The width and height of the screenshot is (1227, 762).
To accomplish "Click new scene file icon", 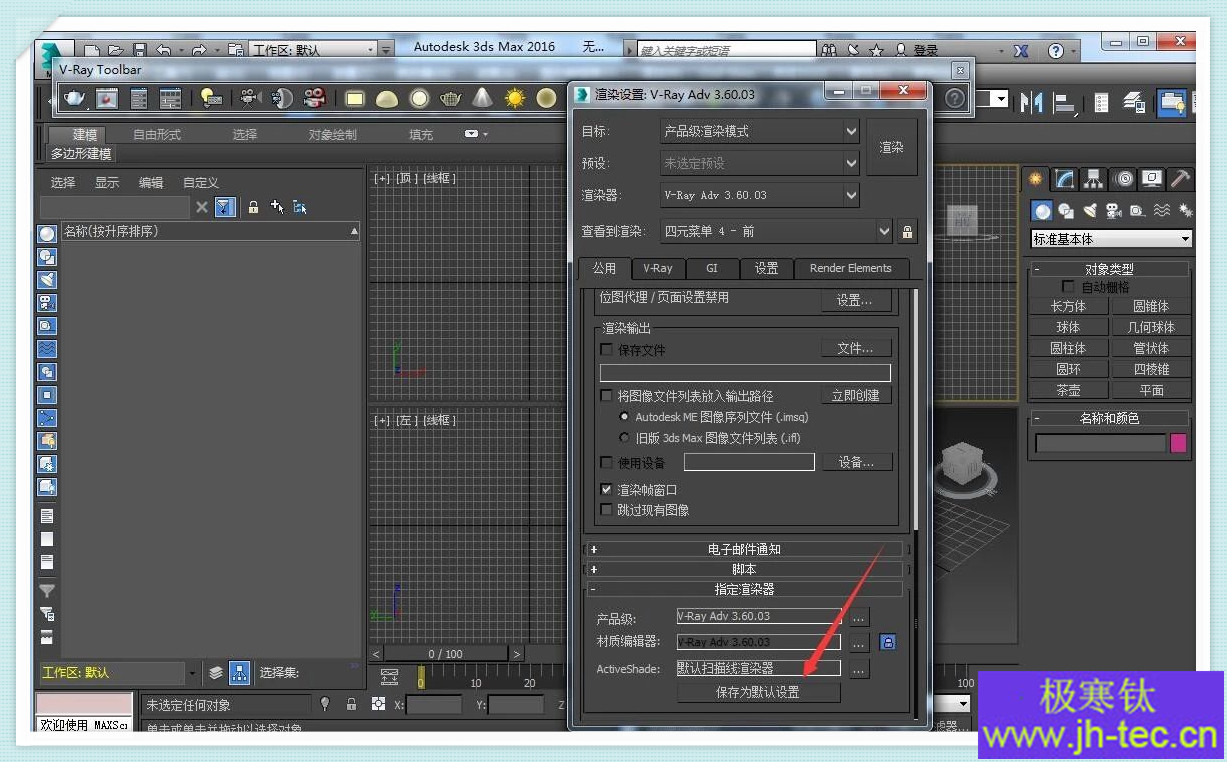I will (92, 49).
